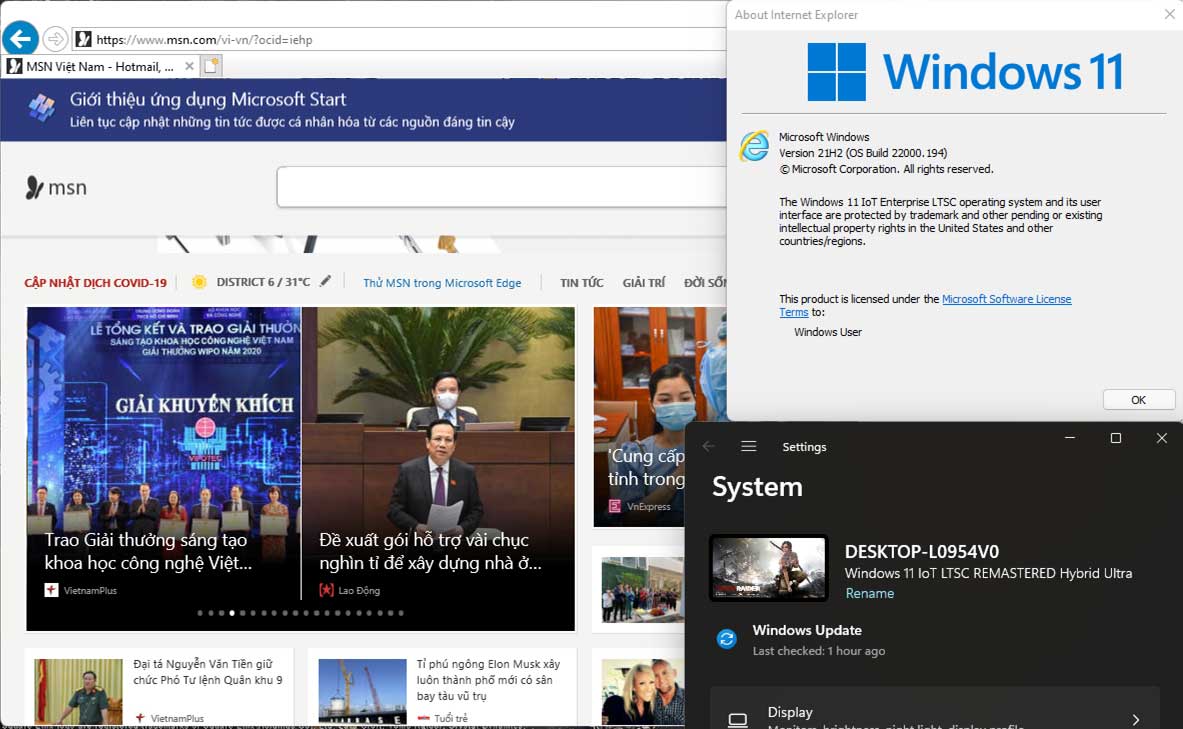
Task: Open Thử MSN trong Microsoft Edge link
Action: (x=442, y=283)
